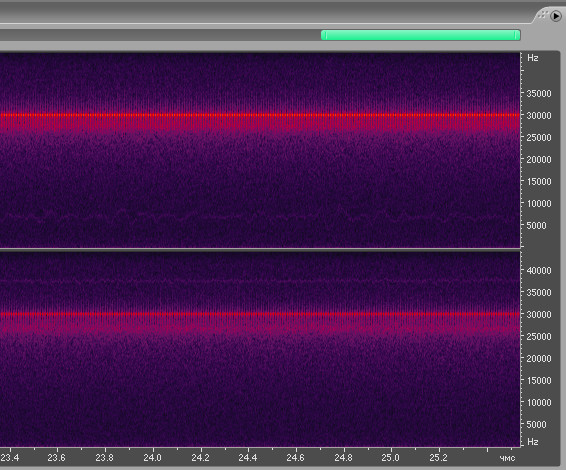Click the empty scrollbar track left of green bar
Image resolution: width=566 pixels, height=470 pixels.
pyautogui.click(x=160, y=35)
